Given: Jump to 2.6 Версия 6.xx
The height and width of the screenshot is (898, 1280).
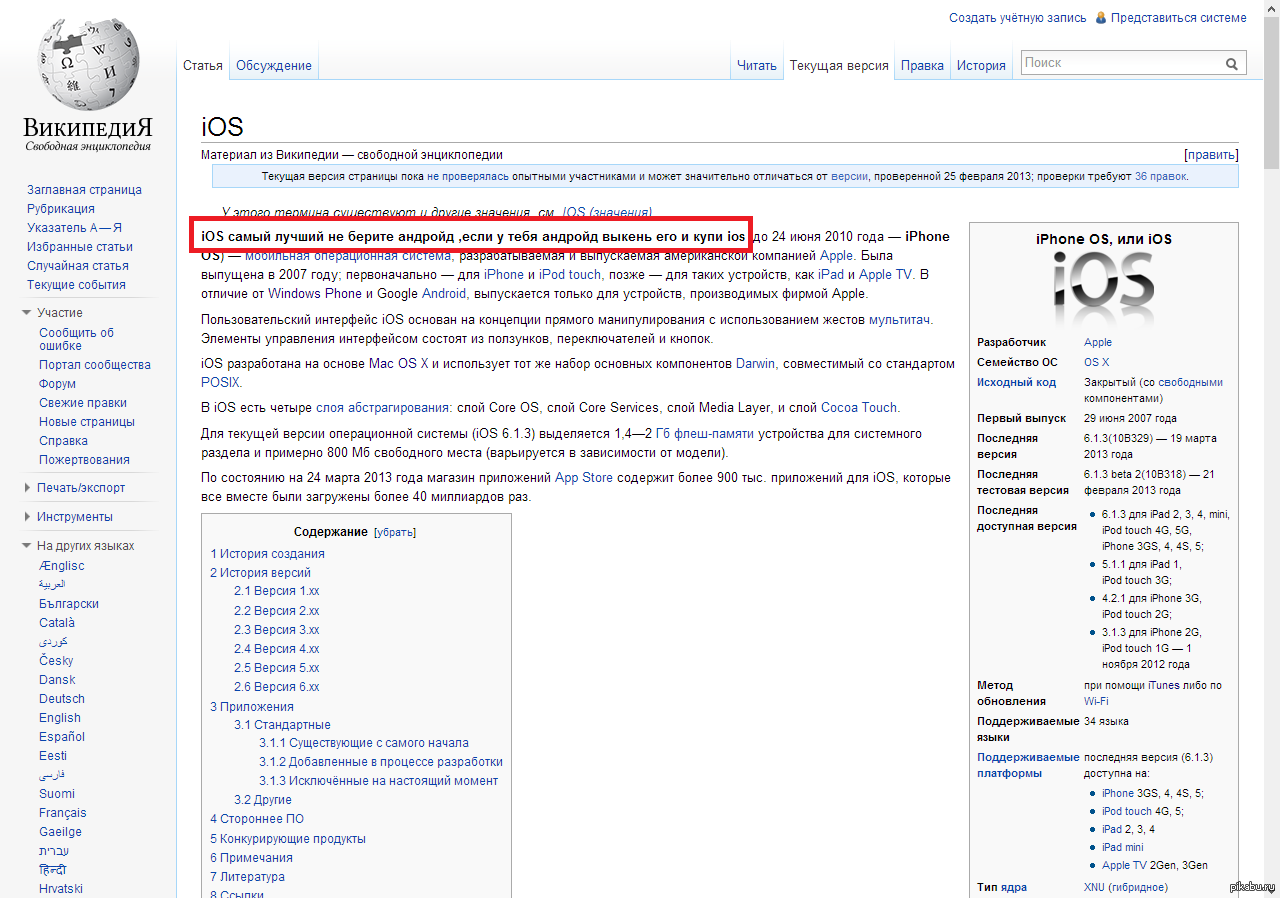Looking at the screenshot, I should coord(277,687).
